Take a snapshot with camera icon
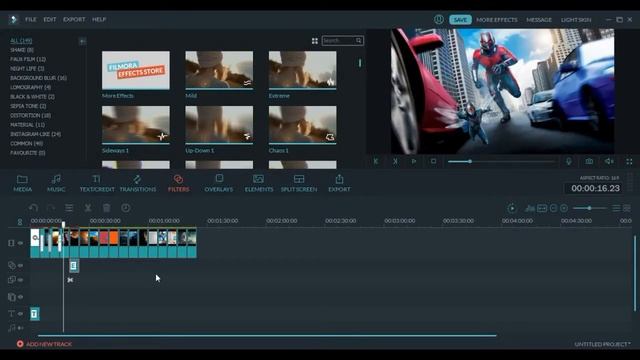This screenshot has height=360, width=640. point(589,162)
